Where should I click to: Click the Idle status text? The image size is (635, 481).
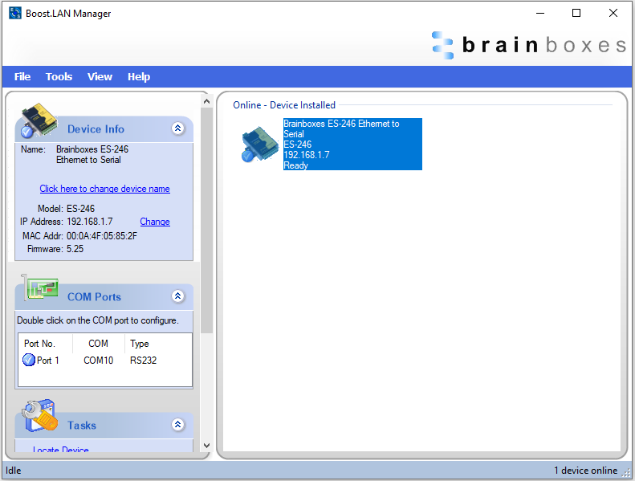point(13,470)
